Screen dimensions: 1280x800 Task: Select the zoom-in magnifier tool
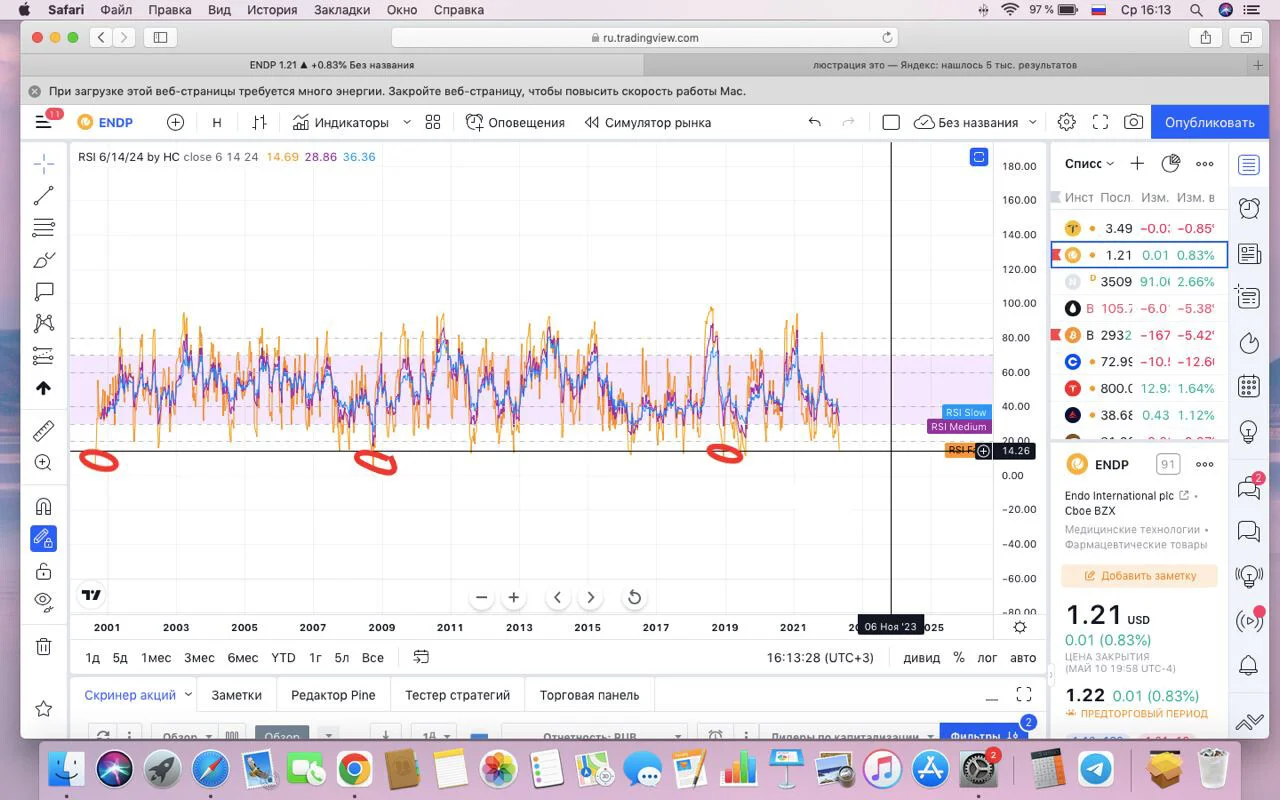[x=44, y=463]
